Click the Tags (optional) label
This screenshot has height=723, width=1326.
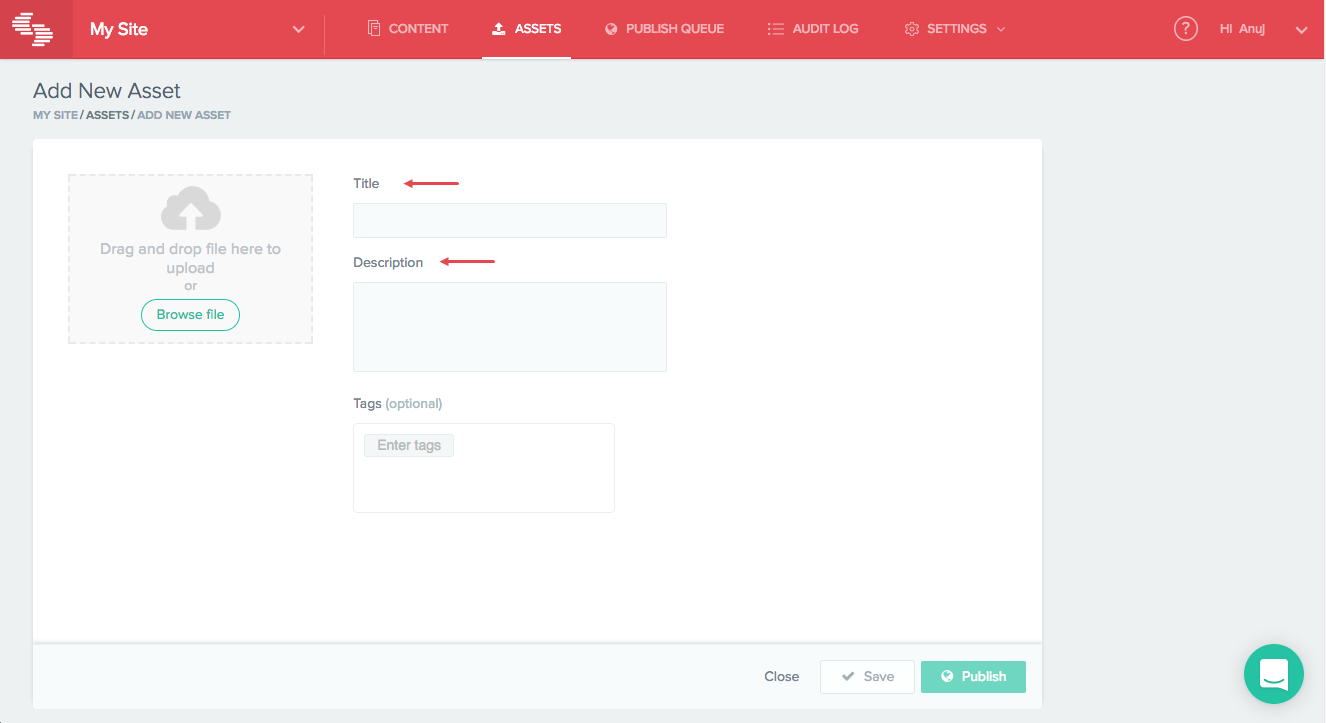pos(397,403)
